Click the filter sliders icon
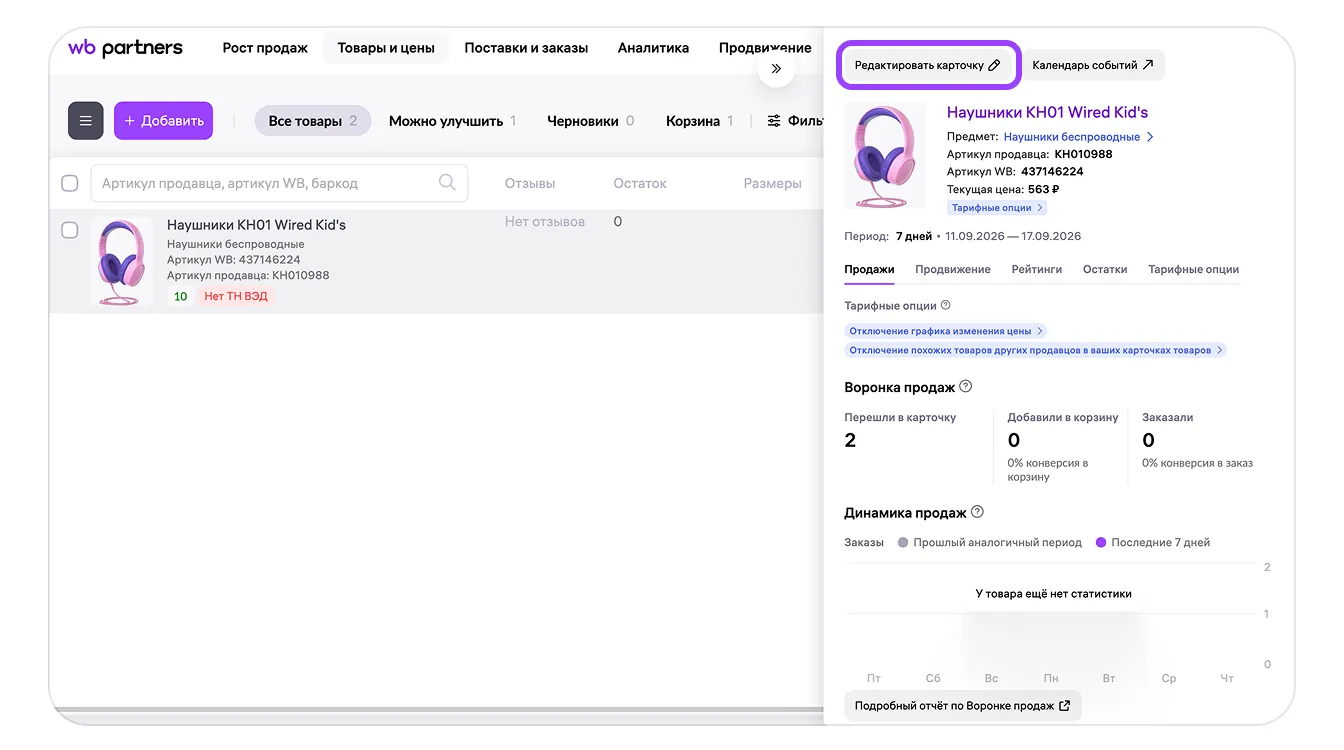 tap(774, 121)
